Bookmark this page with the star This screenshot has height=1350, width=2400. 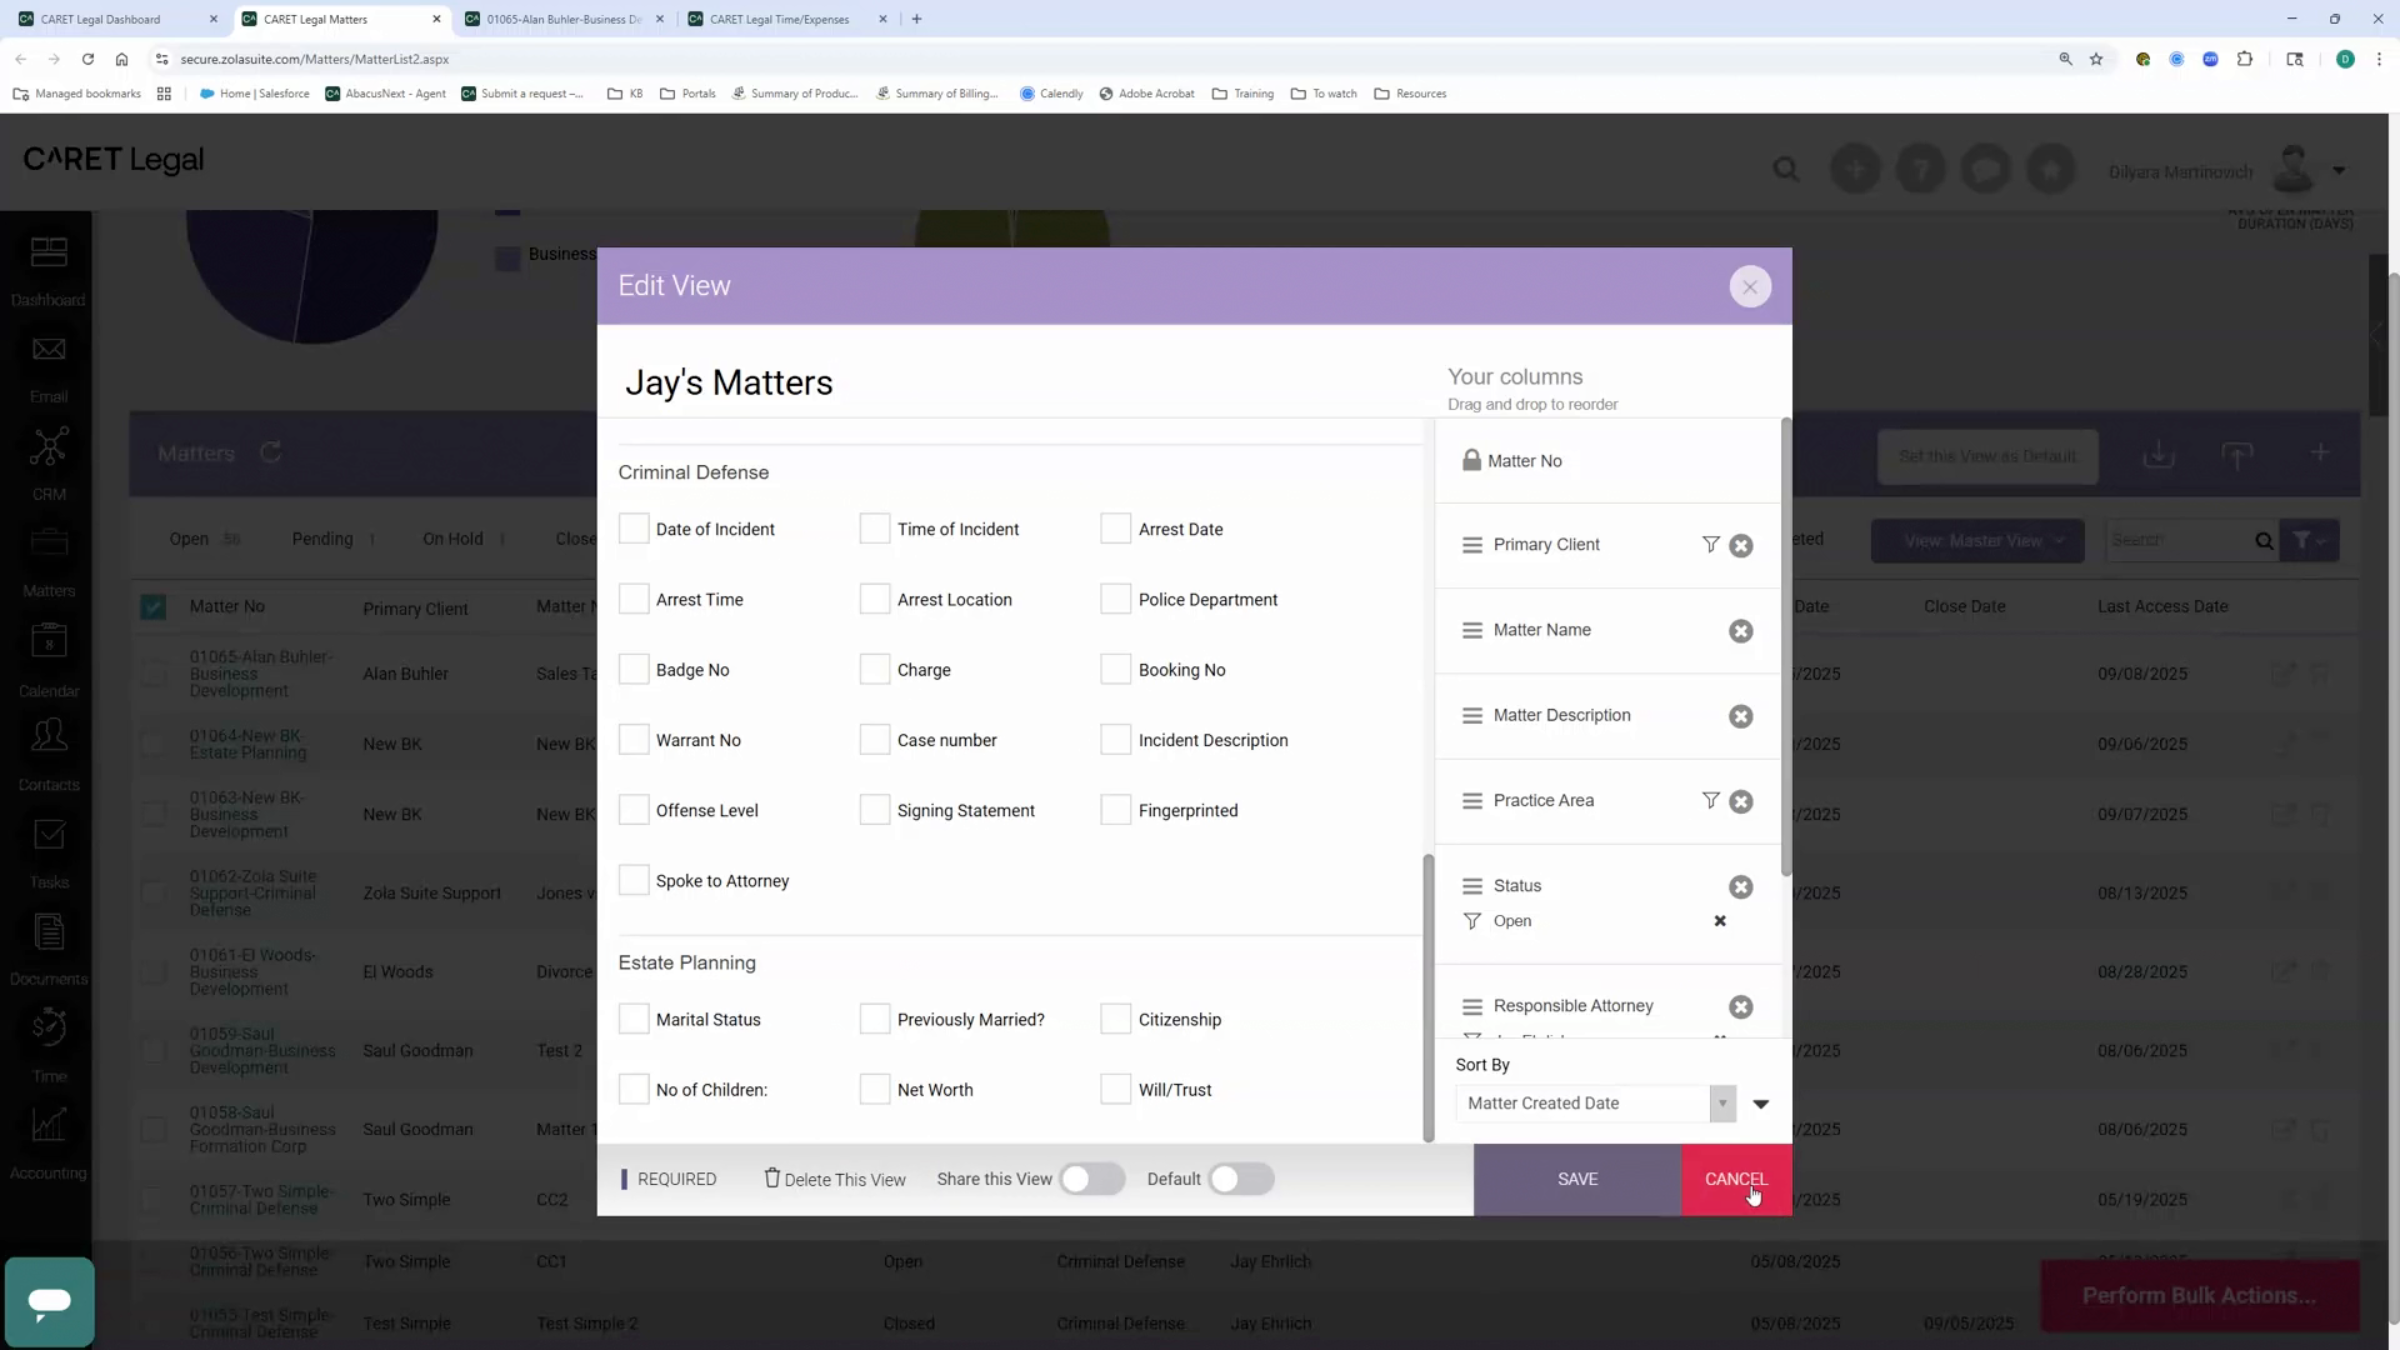(2096, 59)
